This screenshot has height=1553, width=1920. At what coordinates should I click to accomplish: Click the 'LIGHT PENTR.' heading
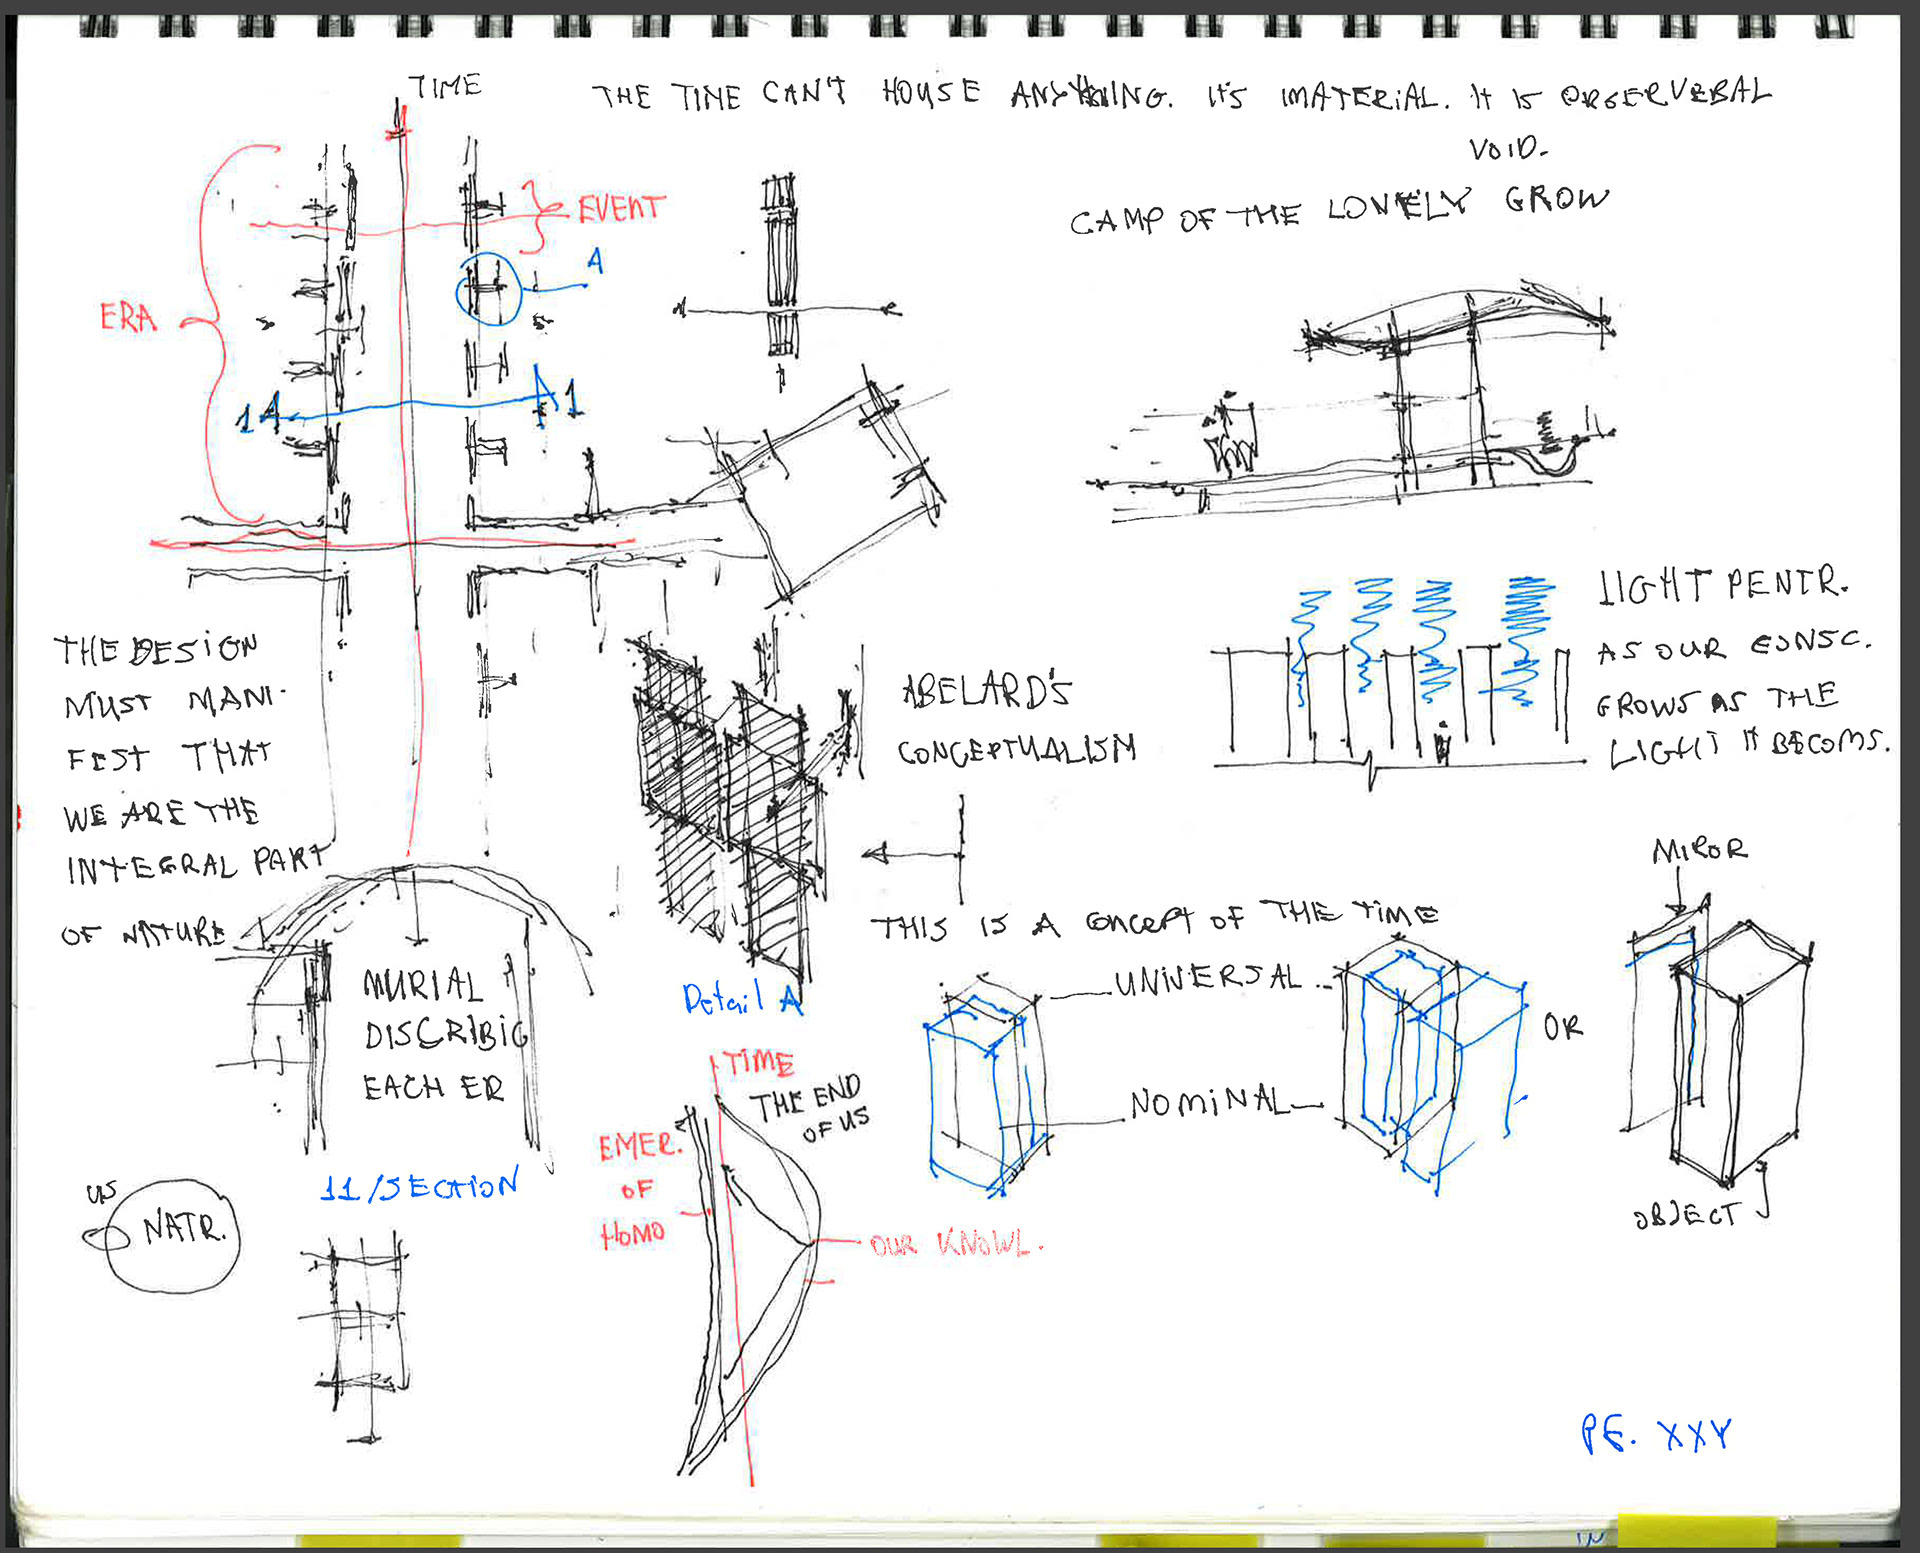point(1722,585)
